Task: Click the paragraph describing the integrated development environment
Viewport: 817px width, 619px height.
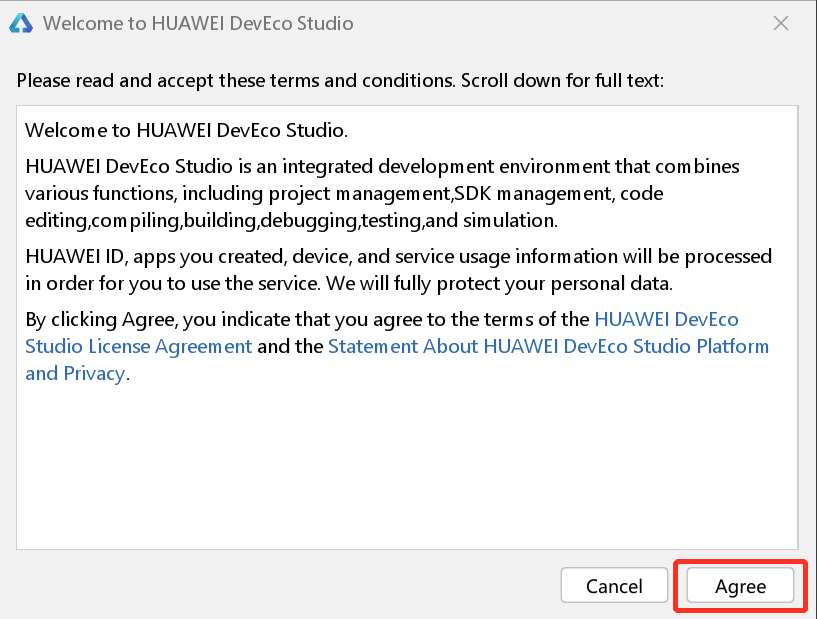Action: [x=382, y=193]
